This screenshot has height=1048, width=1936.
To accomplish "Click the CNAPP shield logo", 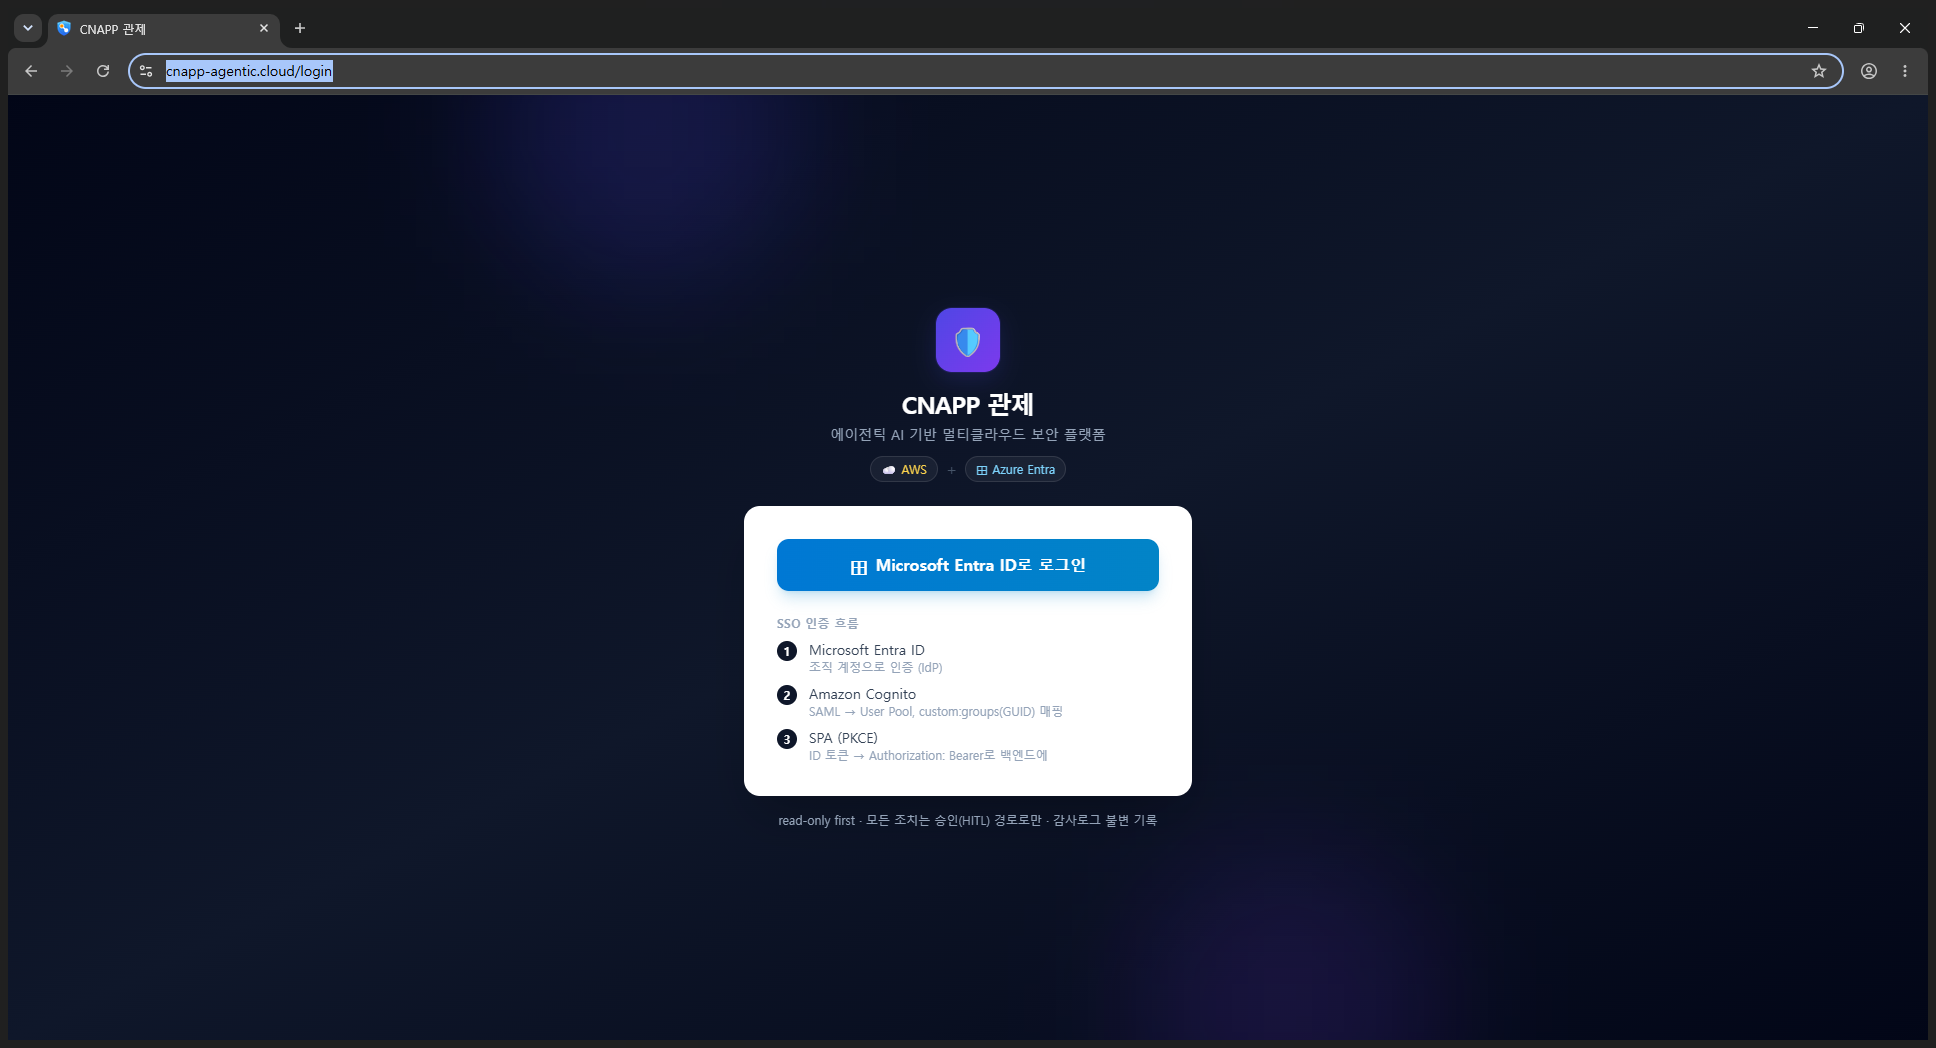I will click(968, 340).
